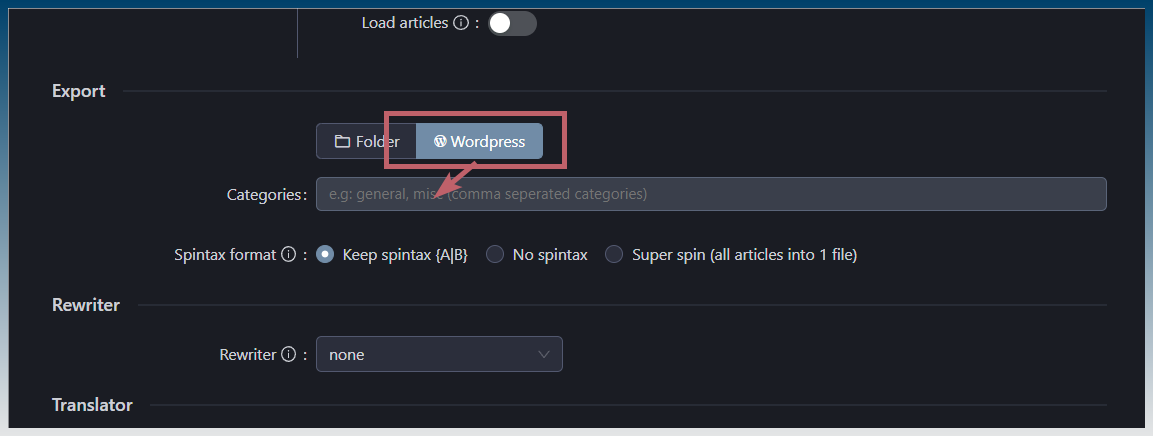Click the Export section heading
1153x436 pixels.
pos(79,91)
